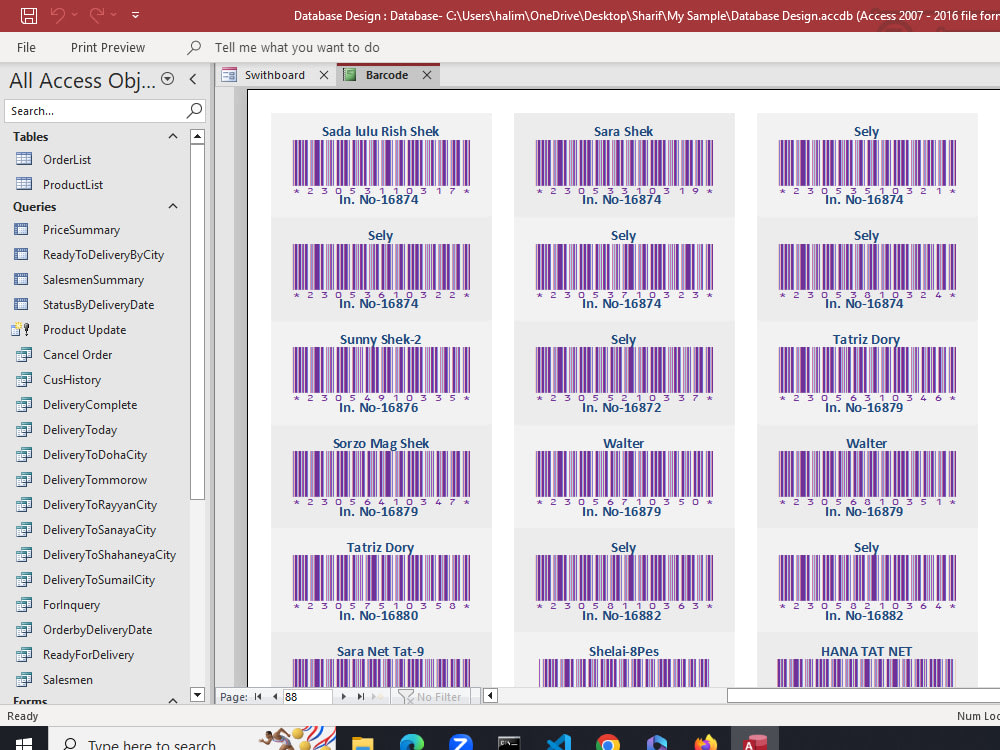The height and width of the screenshot is (750, 1000).
Task: Select the Salesmen query
Action: (x=68, y=679)
